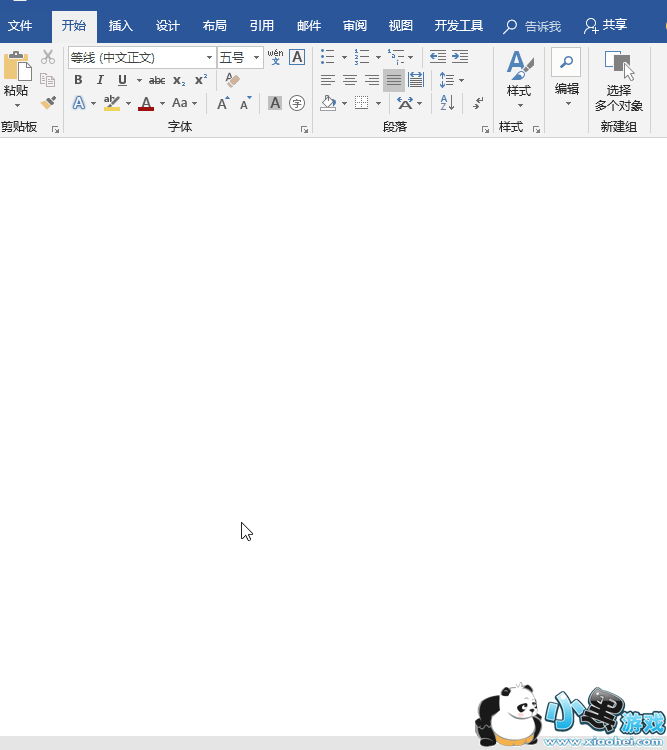This screenshot has width=667, height=750.
Task: Click the enclosed character icon
Action: pos(297,103)
